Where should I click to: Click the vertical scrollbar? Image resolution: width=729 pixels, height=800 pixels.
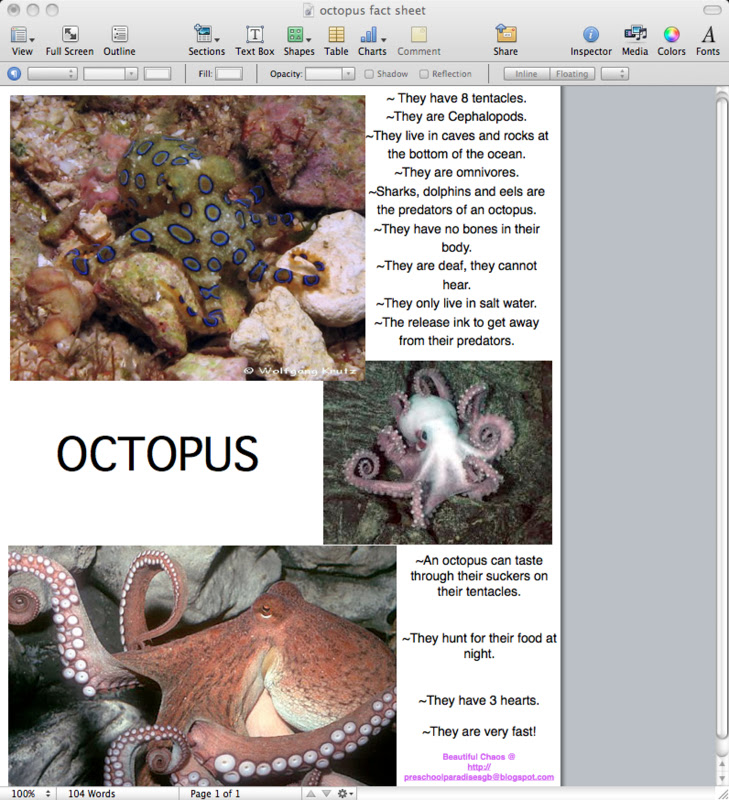[x=721, y=418]
